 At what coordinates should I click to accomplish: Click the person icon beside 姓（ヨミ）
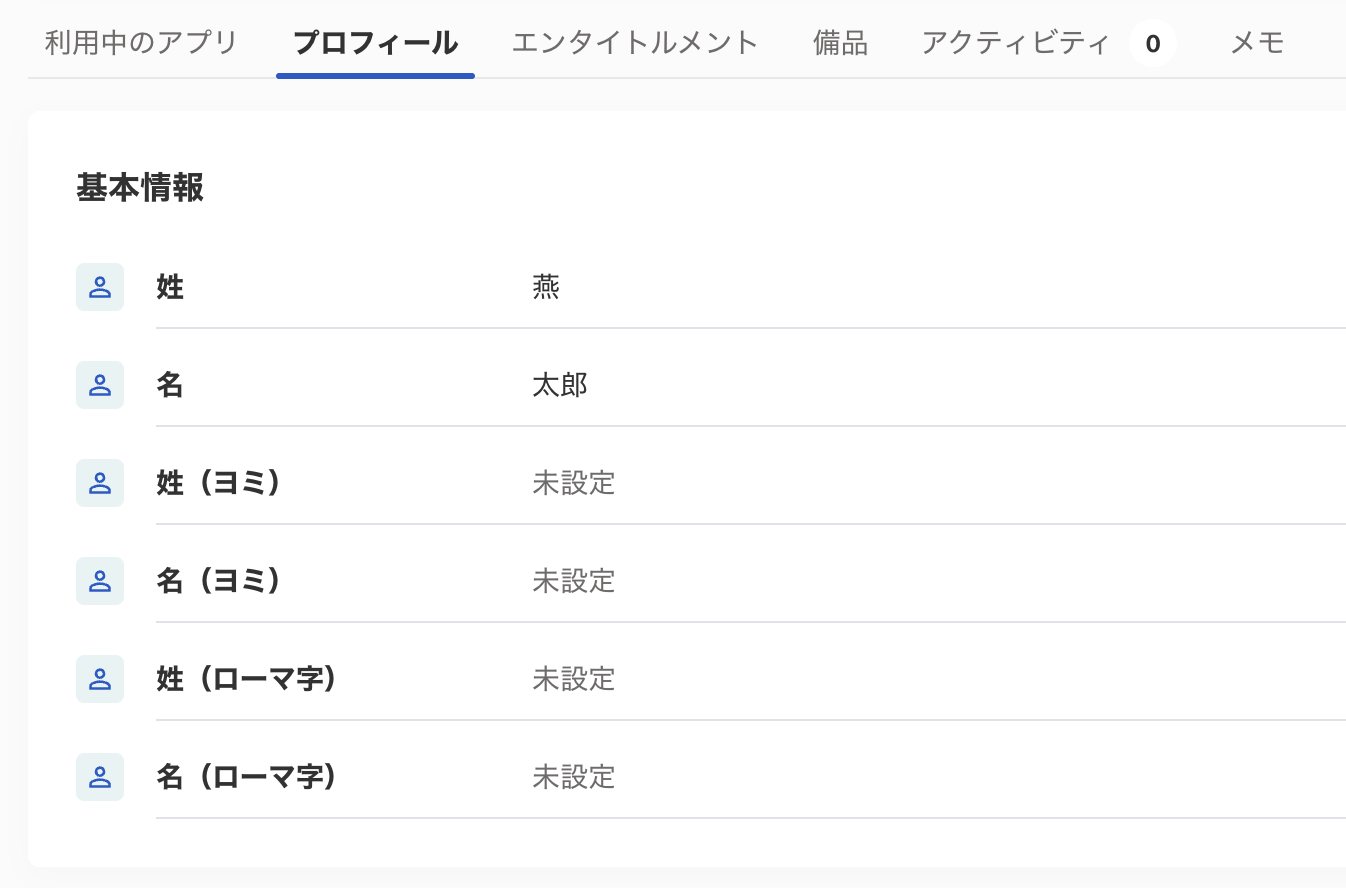click(100, 483)
